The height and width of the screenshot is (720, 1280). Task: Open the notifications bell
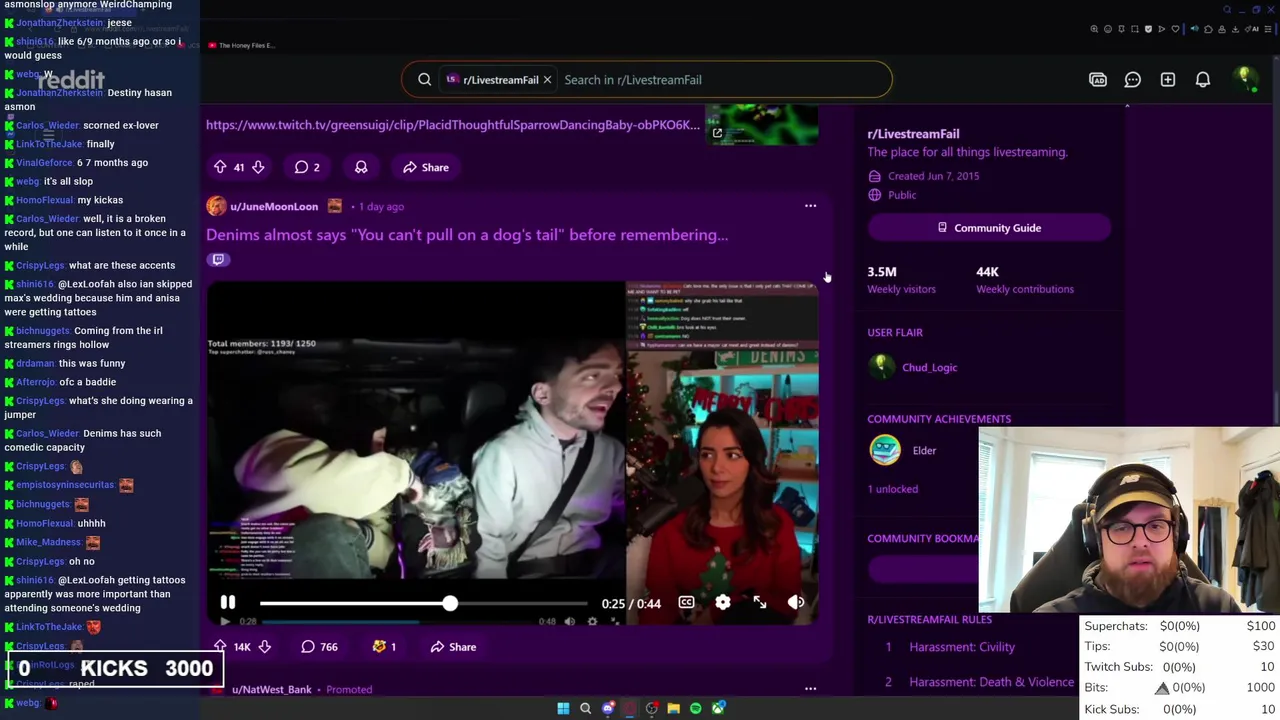pos(1203,80)
